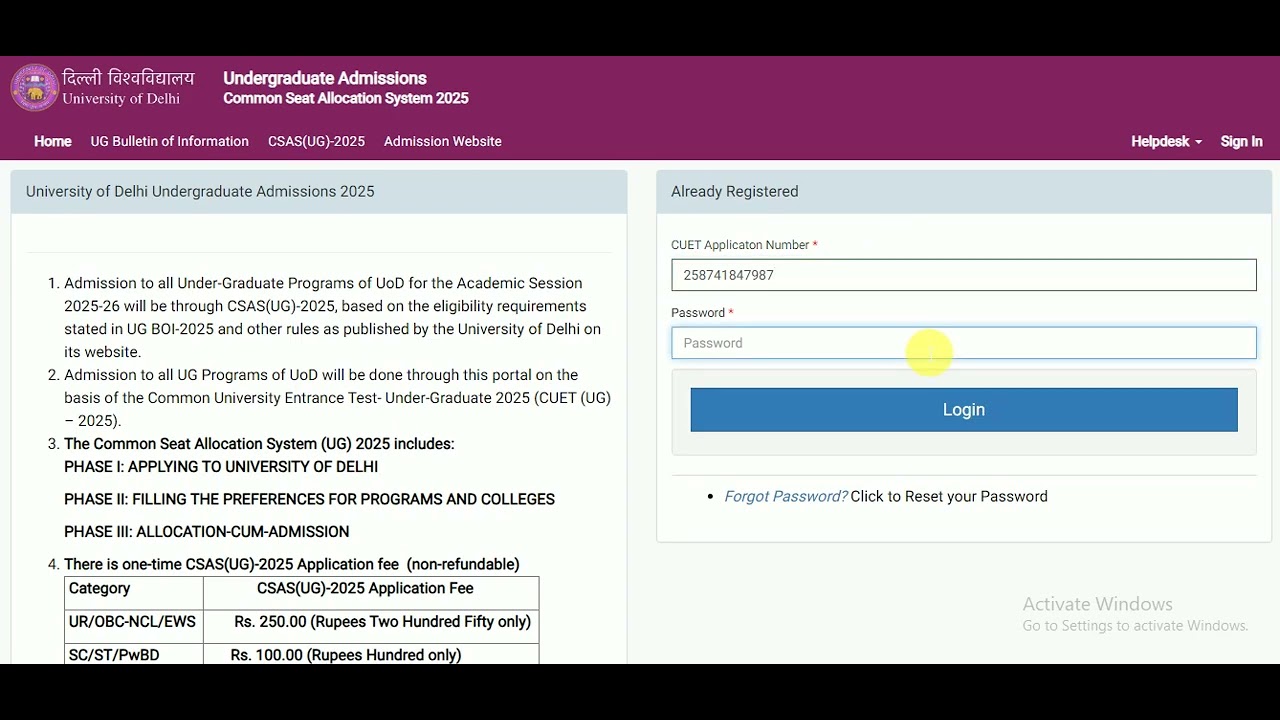1280x720 pixels.
Task: Click the Common Seat Allocation System 2025 subtitle
Action: [x=346, y=98]
